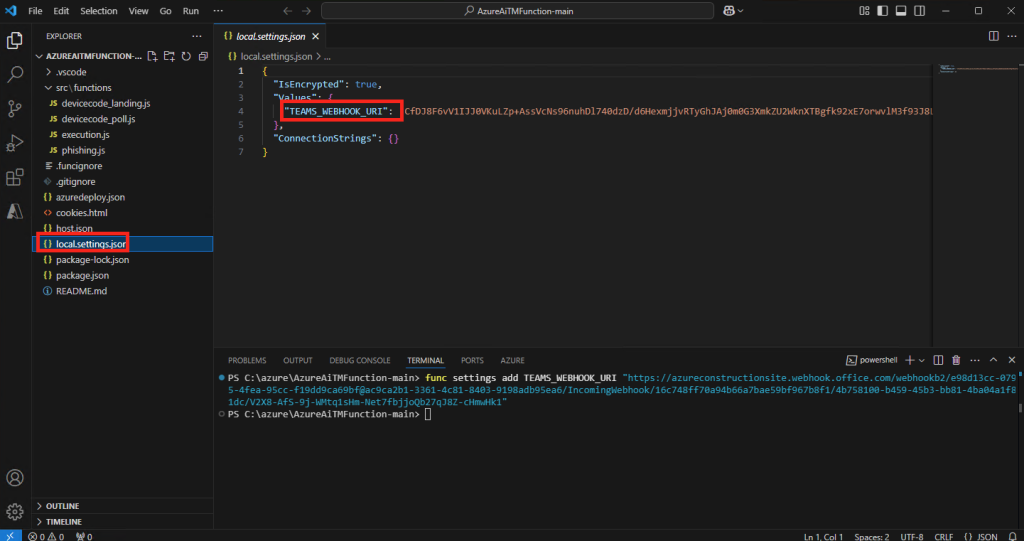The image size is (1024, 541).
Task: Click the New File icon in Explorer header
Action: click(152, 56)
